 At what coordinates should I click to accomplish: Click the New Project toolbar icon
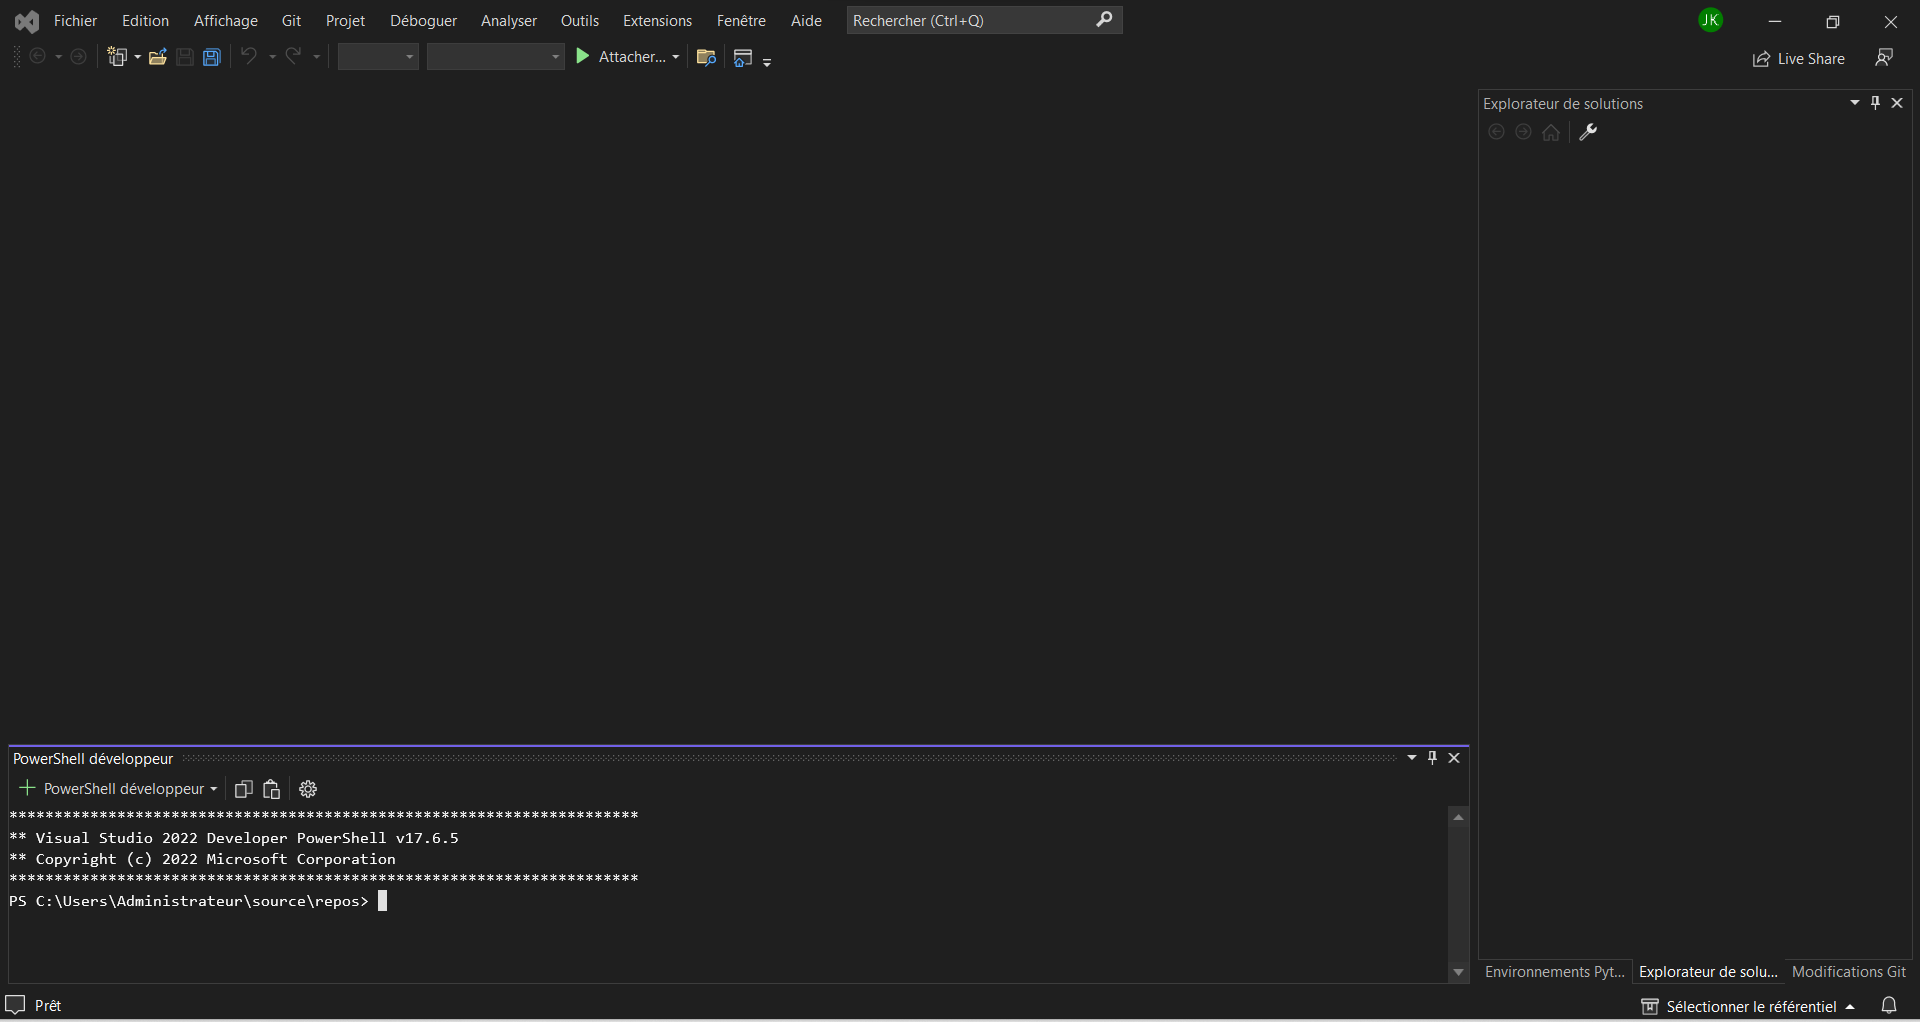pyautogui.click(x=118, y=57)
